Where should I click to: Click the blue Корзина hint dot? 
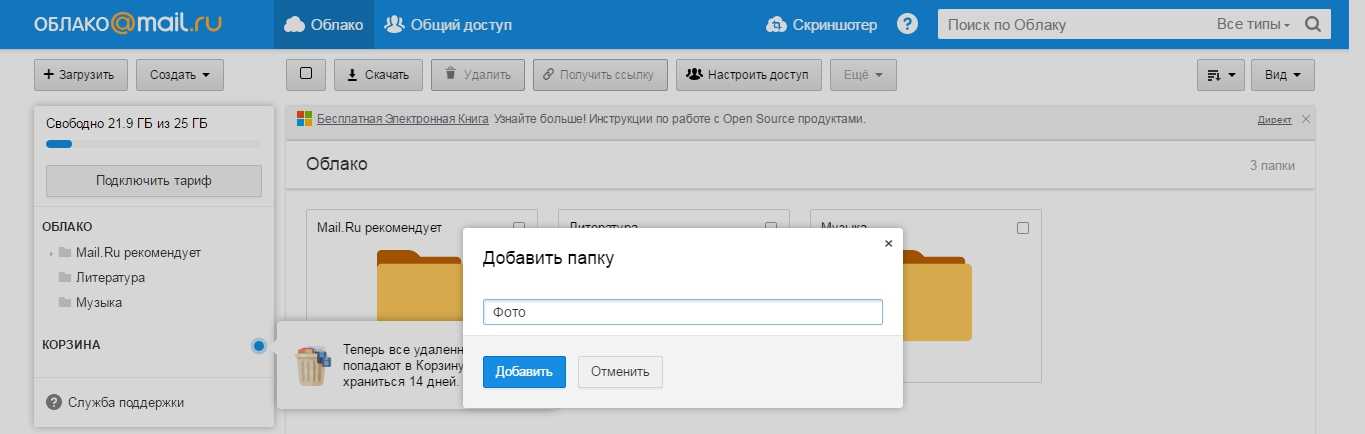tap(259, 346)
